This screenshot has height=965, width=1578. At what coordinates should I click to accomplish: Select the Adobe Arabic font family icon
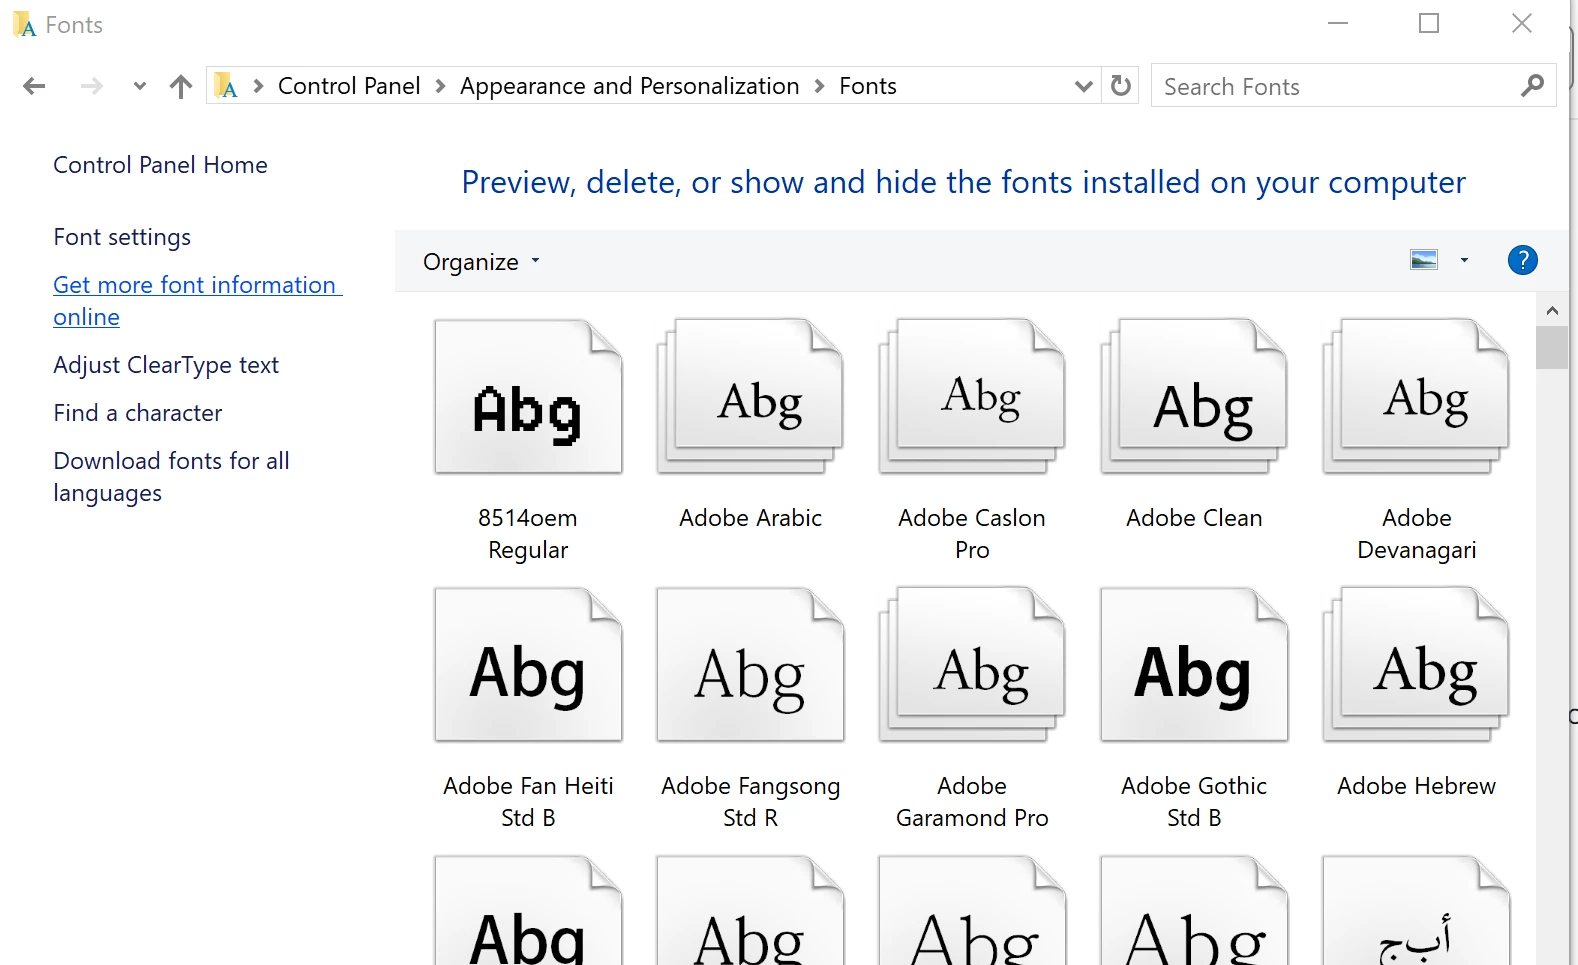750,397
